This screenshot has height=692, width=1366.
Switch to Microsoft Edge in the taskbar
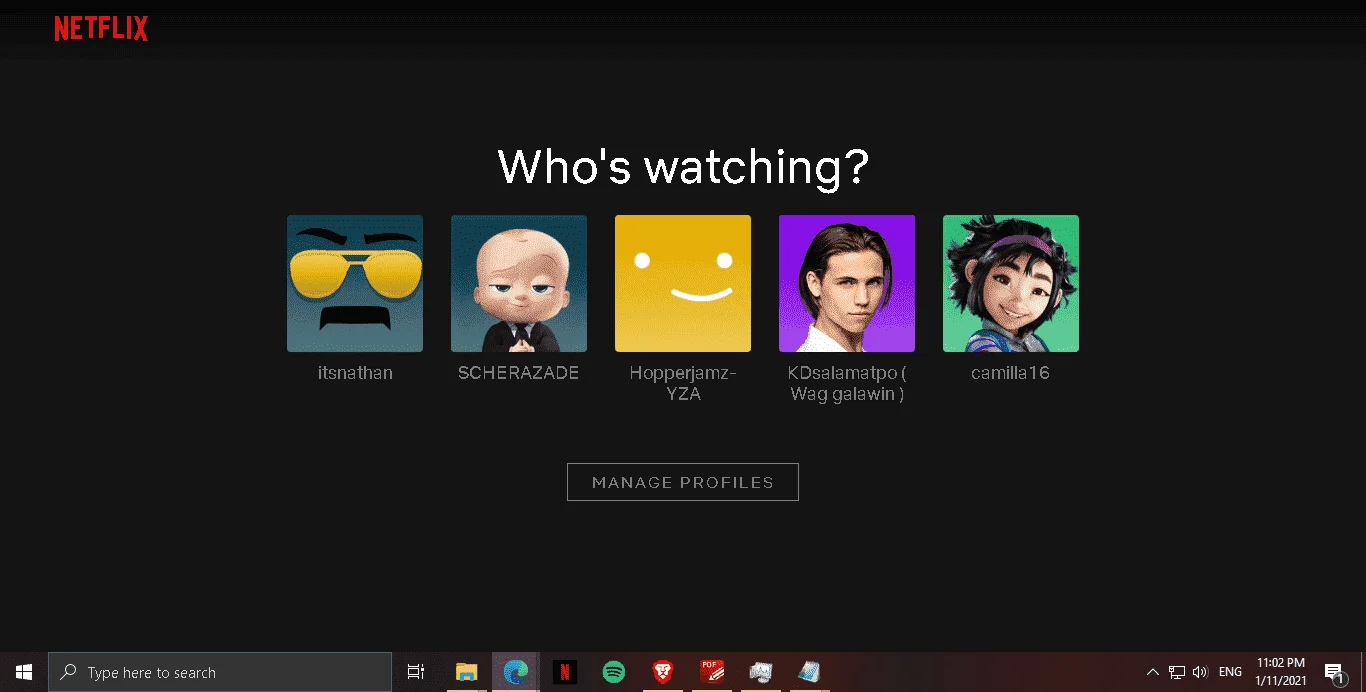point(516,672)
